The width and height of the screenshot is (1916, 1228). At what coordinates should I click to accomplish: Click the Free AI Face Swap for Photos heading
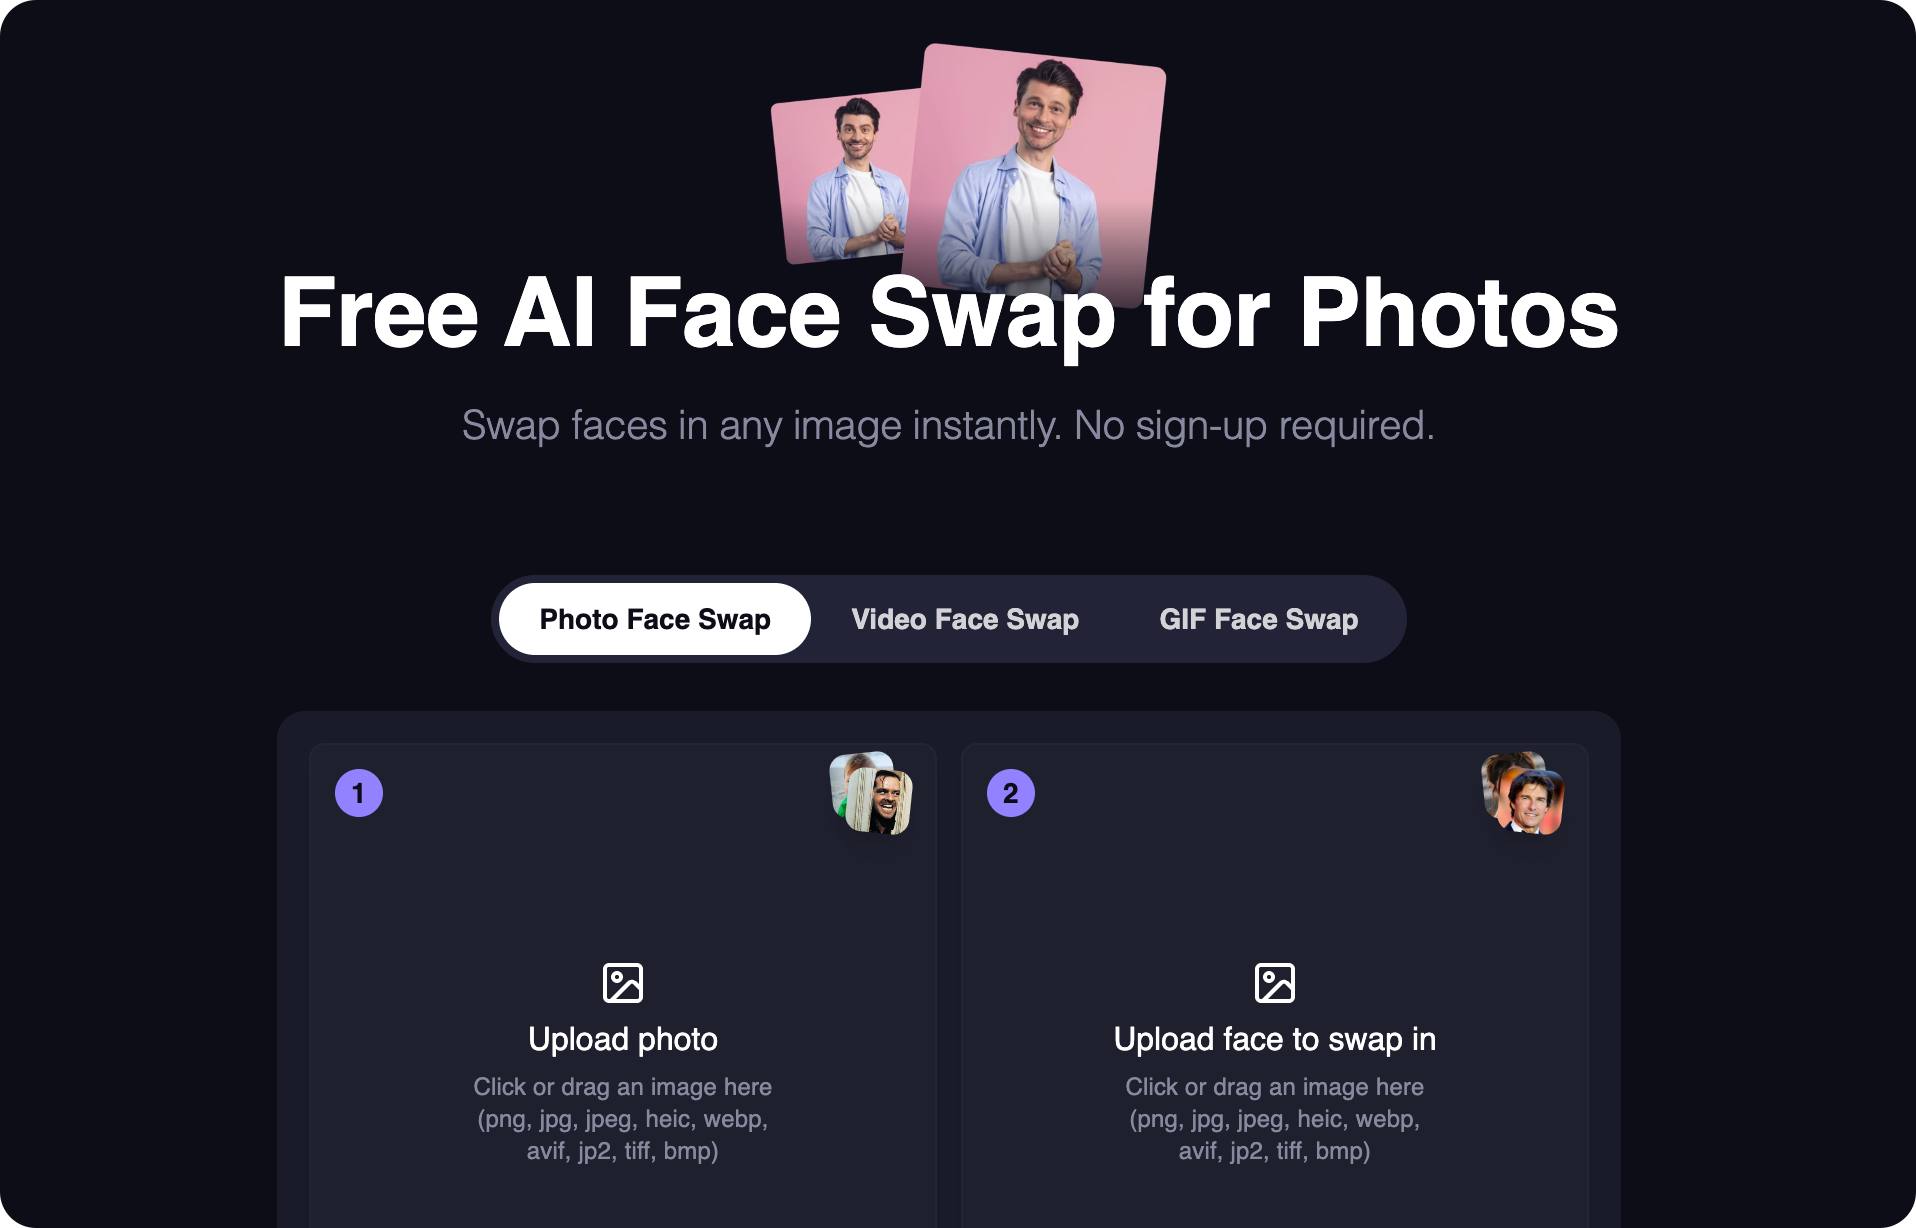[x=949, y=313]
